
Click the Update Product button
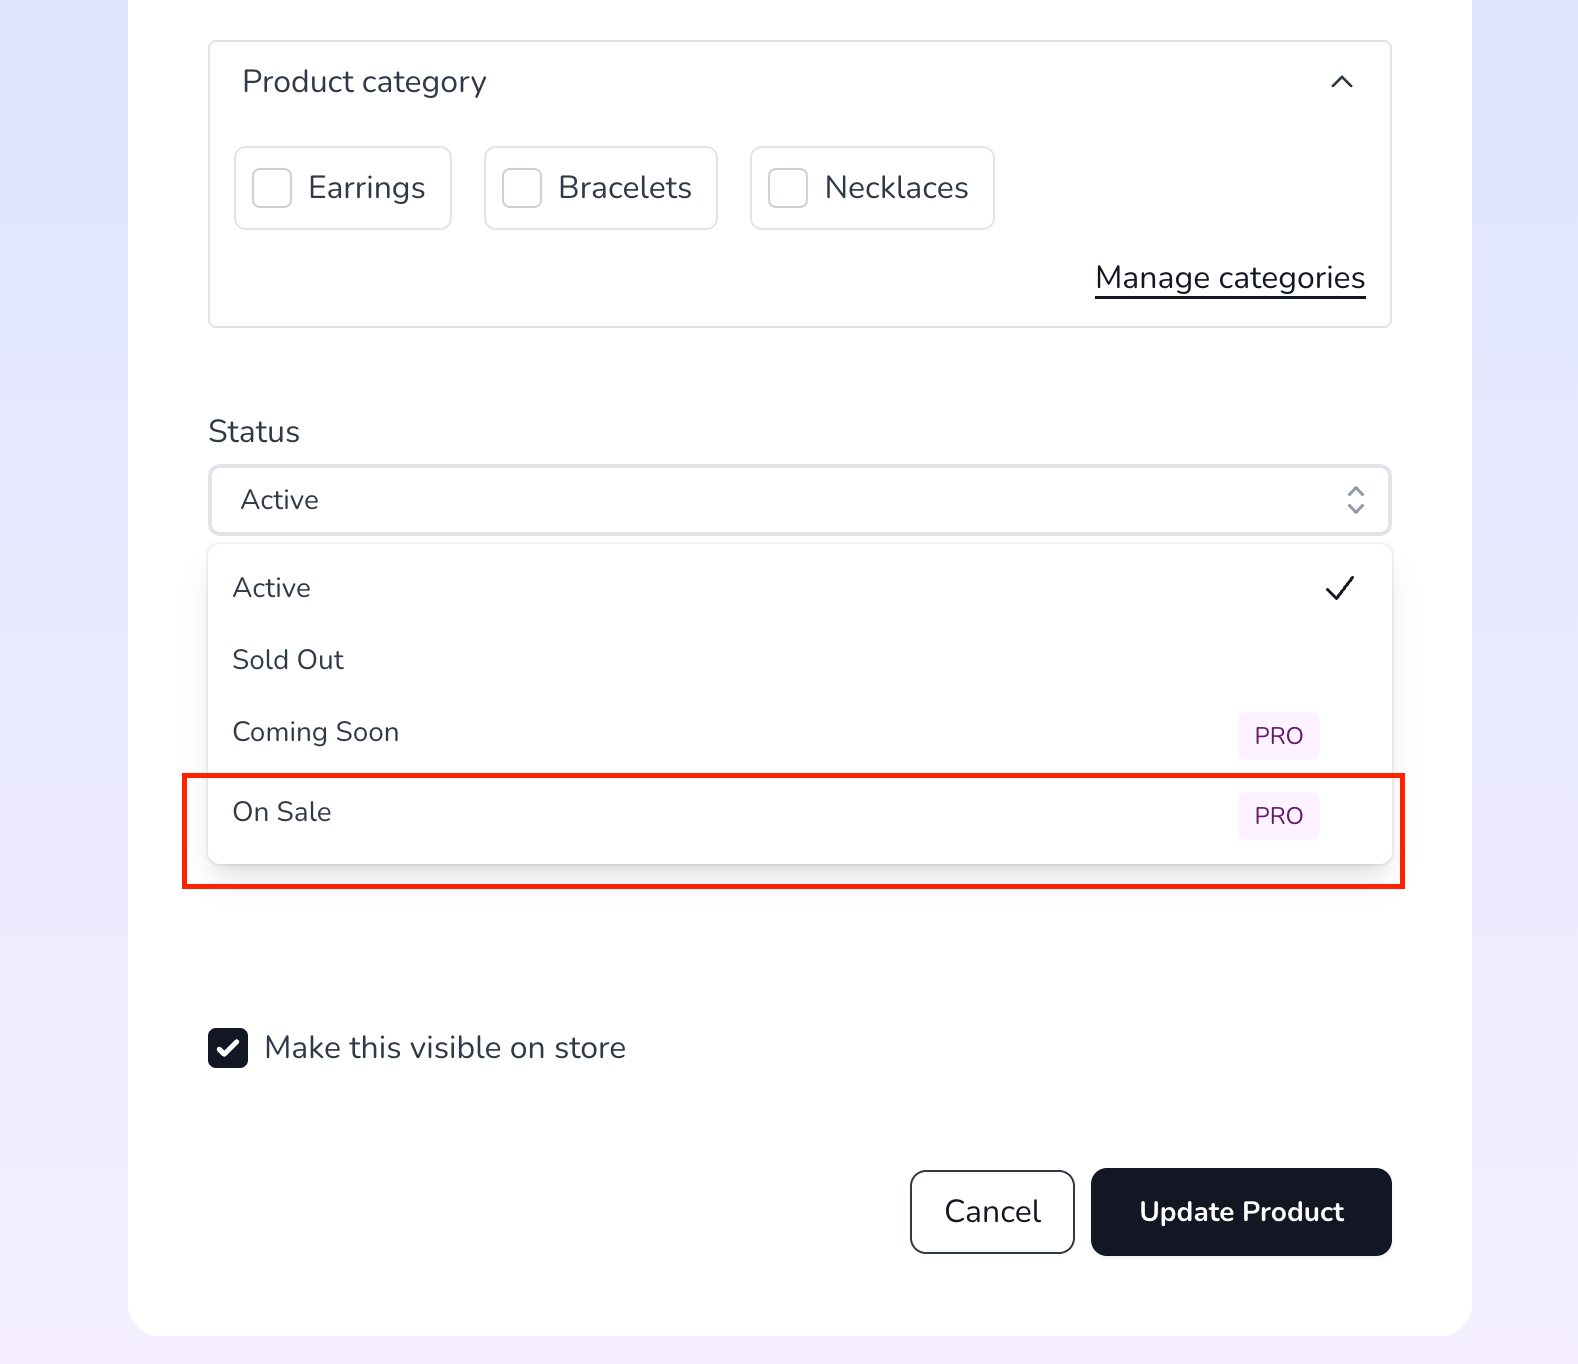tap(1241, 1211)
